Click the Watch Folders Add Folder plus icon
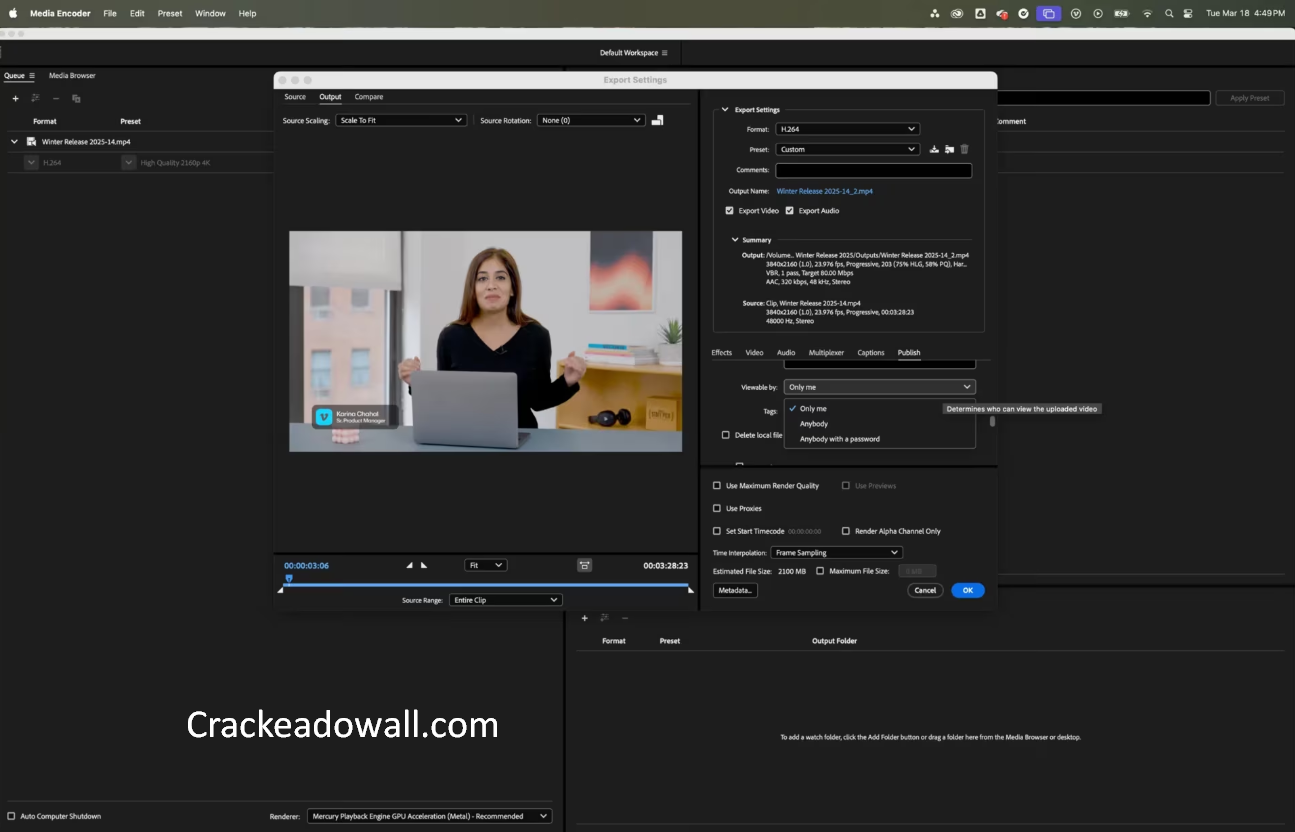 [x=585, y=618]
